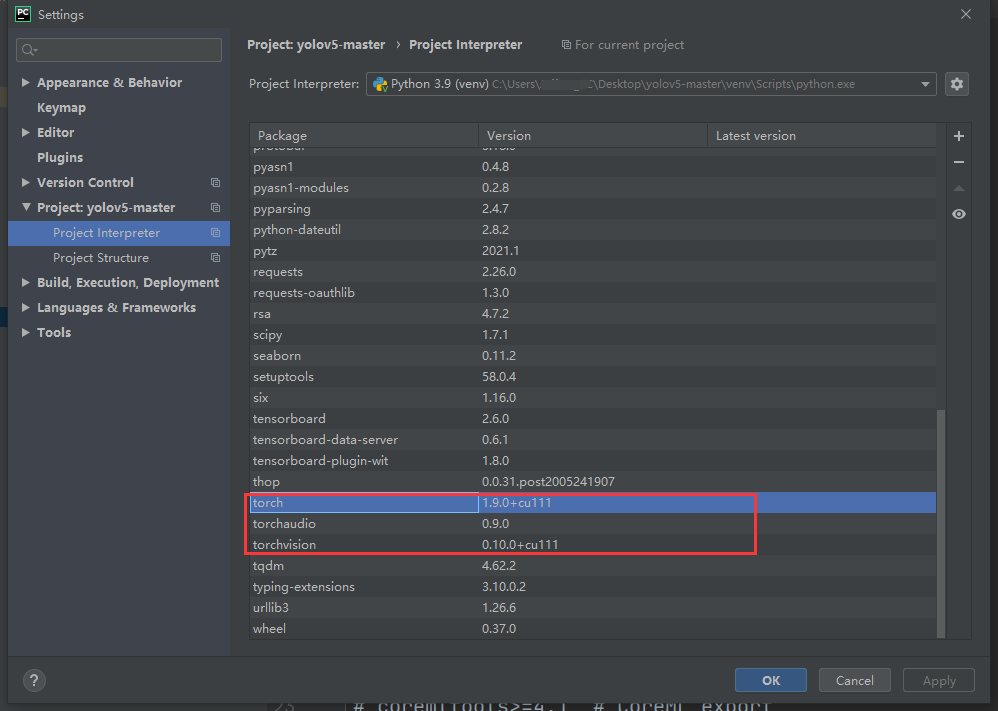Select the rsa package row
The height and width of the screenshot is (711, 998).
(x=593, y=314)
